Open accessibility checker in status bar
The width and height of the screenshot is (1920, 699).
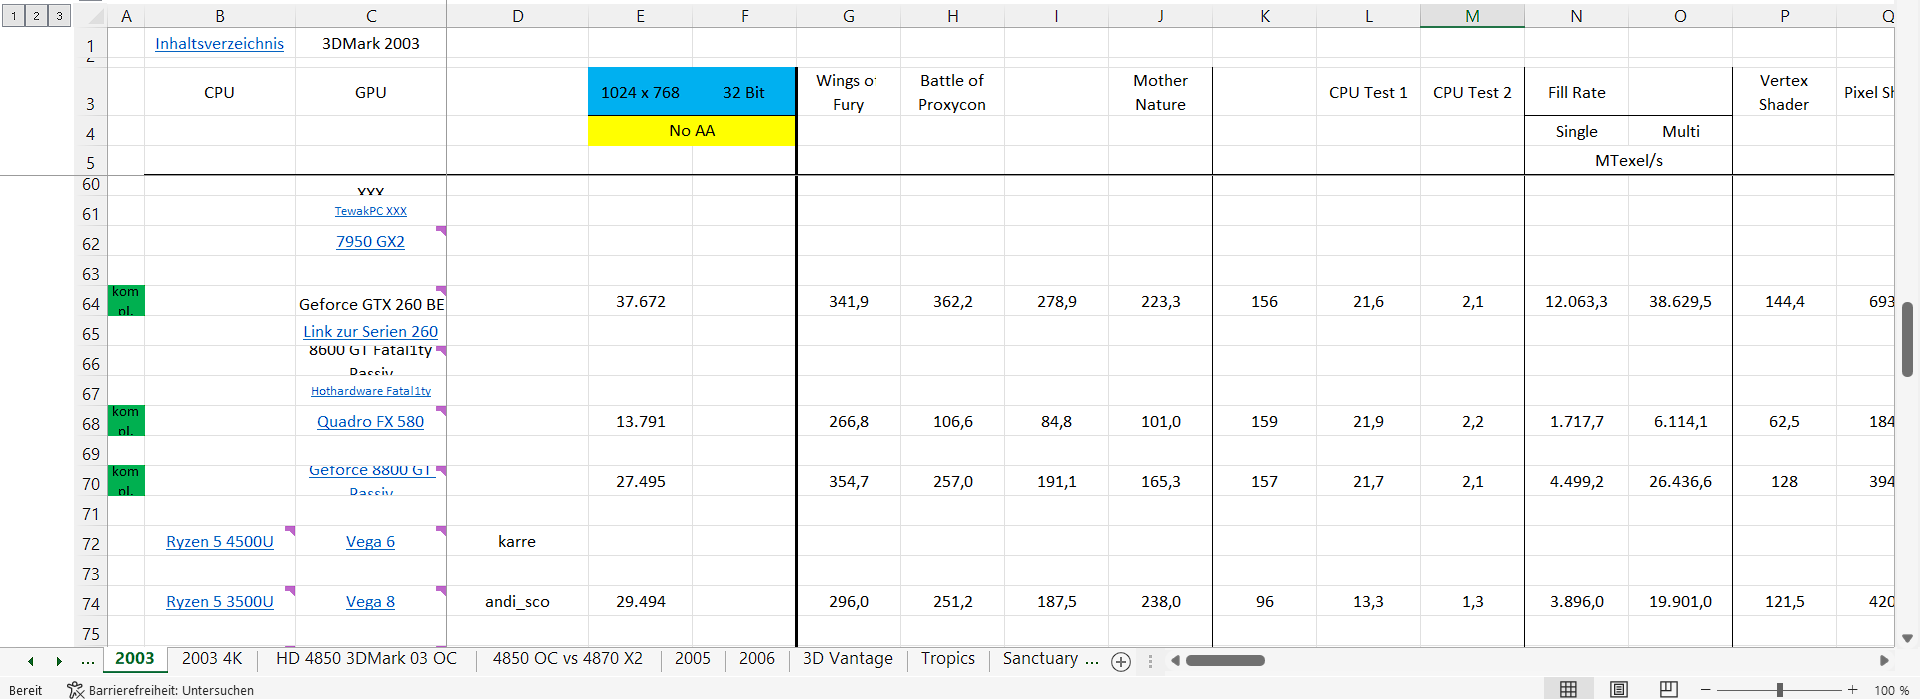160,690
